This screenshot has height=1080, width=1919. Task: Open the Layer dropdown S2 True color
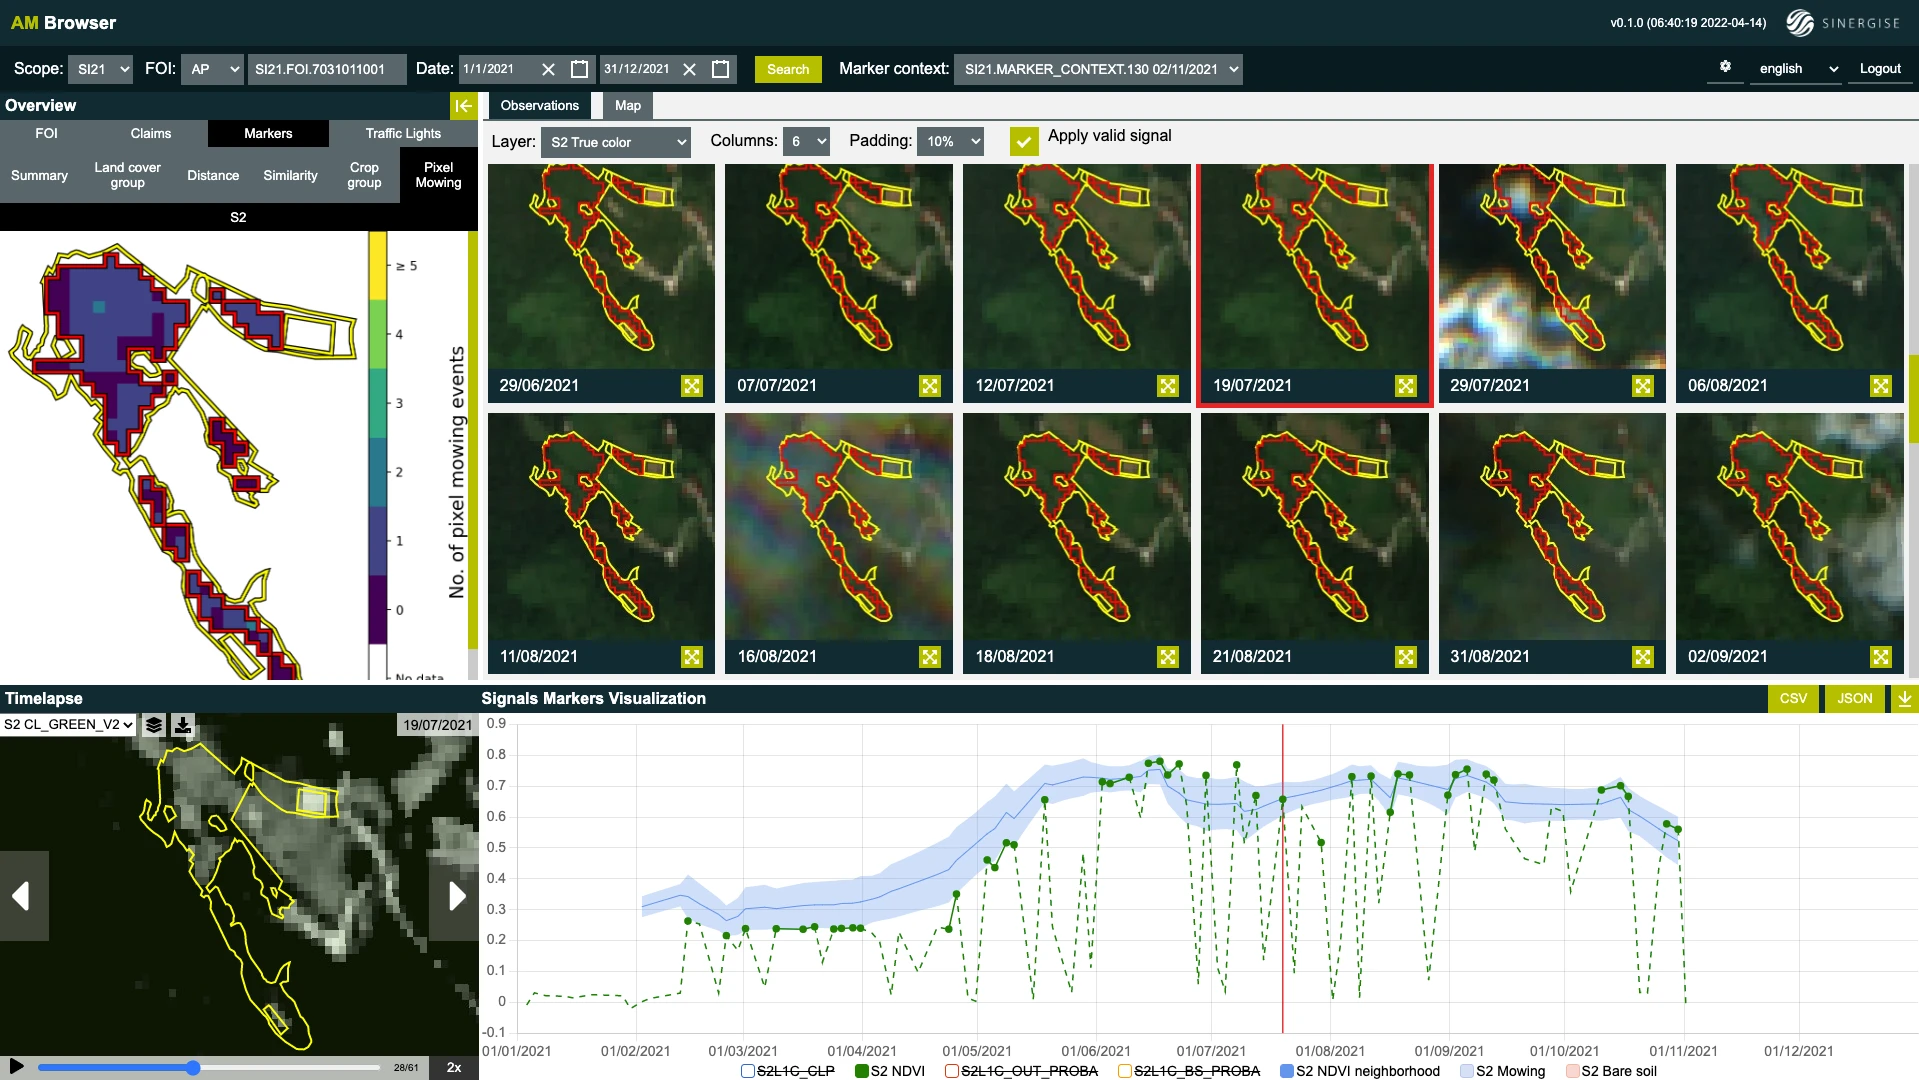coord(615,142)
